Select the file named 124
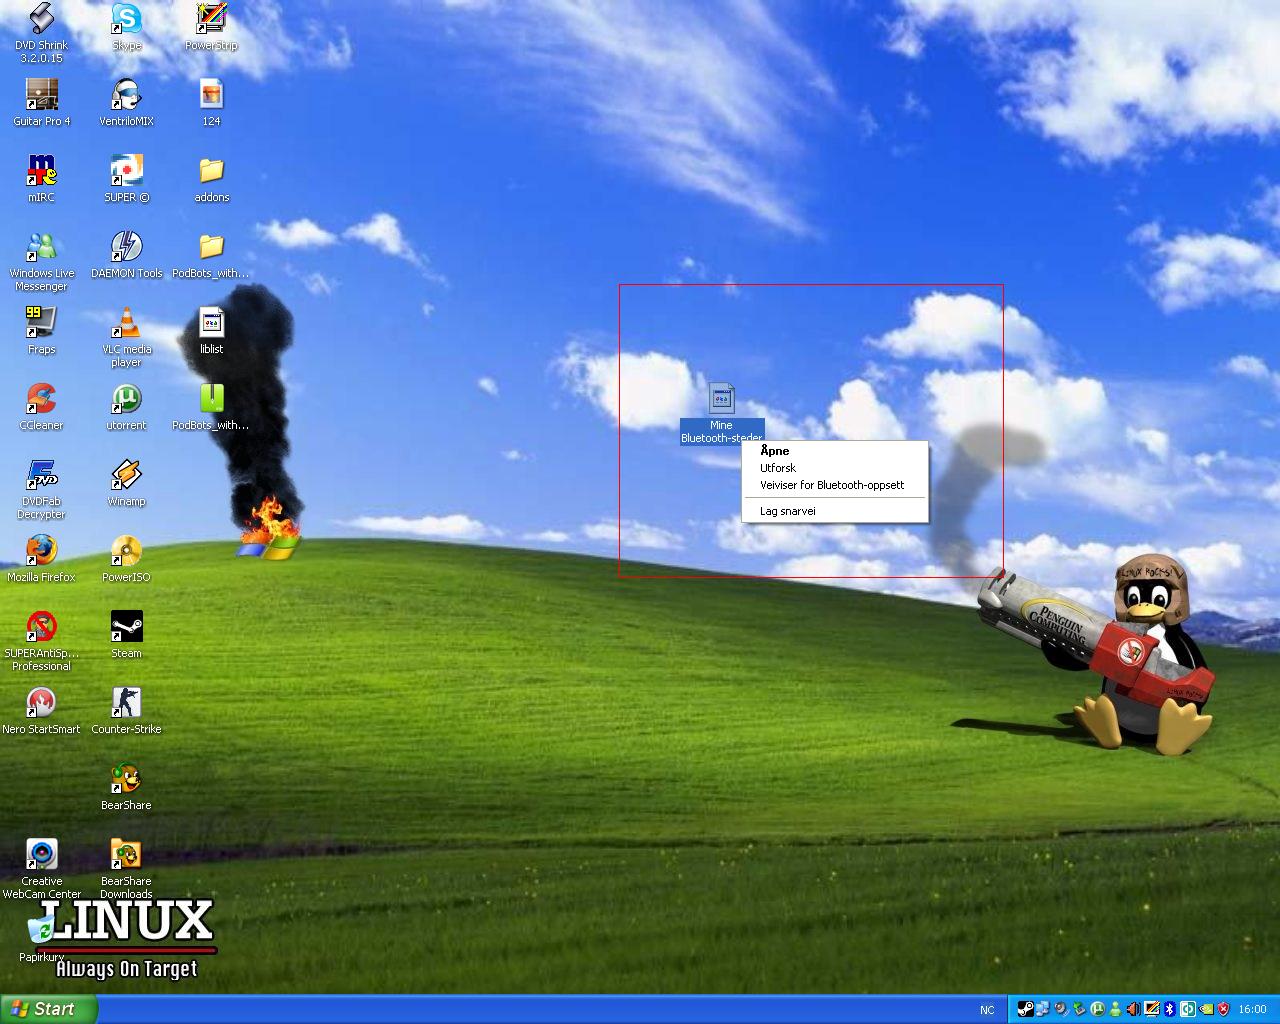This screenshot has width=1280, height=1024. pyautogui.click(x=211, y=102)
